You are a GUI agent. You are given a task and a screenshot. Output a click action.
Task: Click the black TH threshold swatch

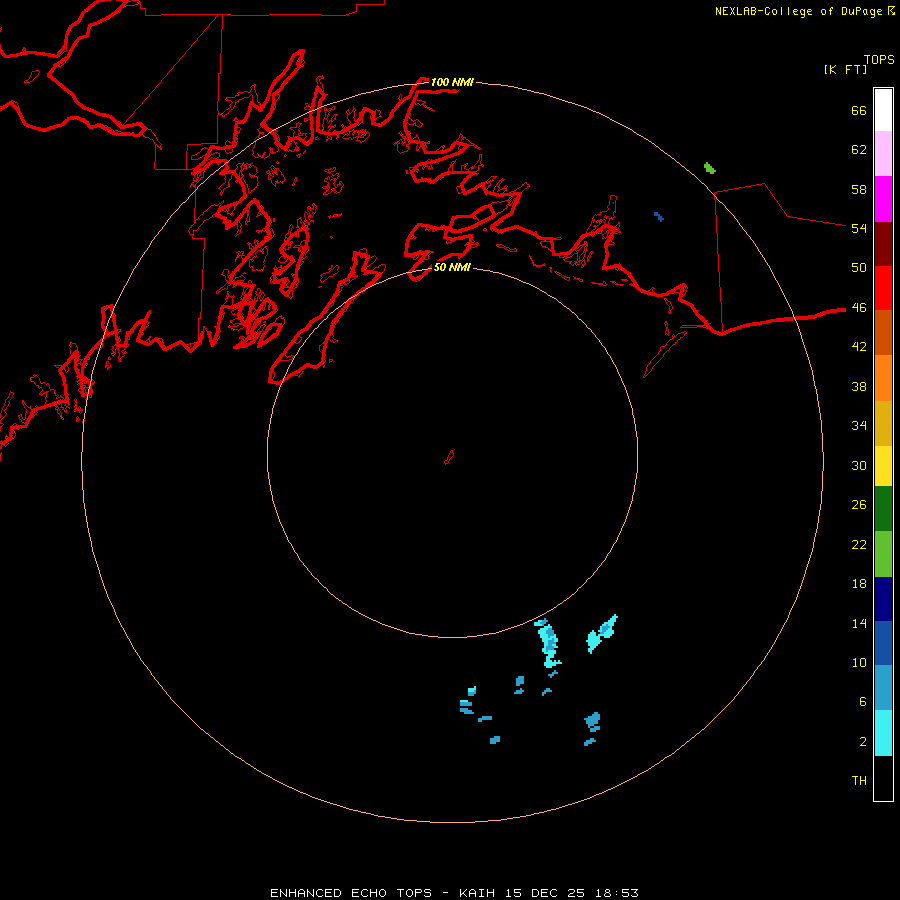pos(883,778)
